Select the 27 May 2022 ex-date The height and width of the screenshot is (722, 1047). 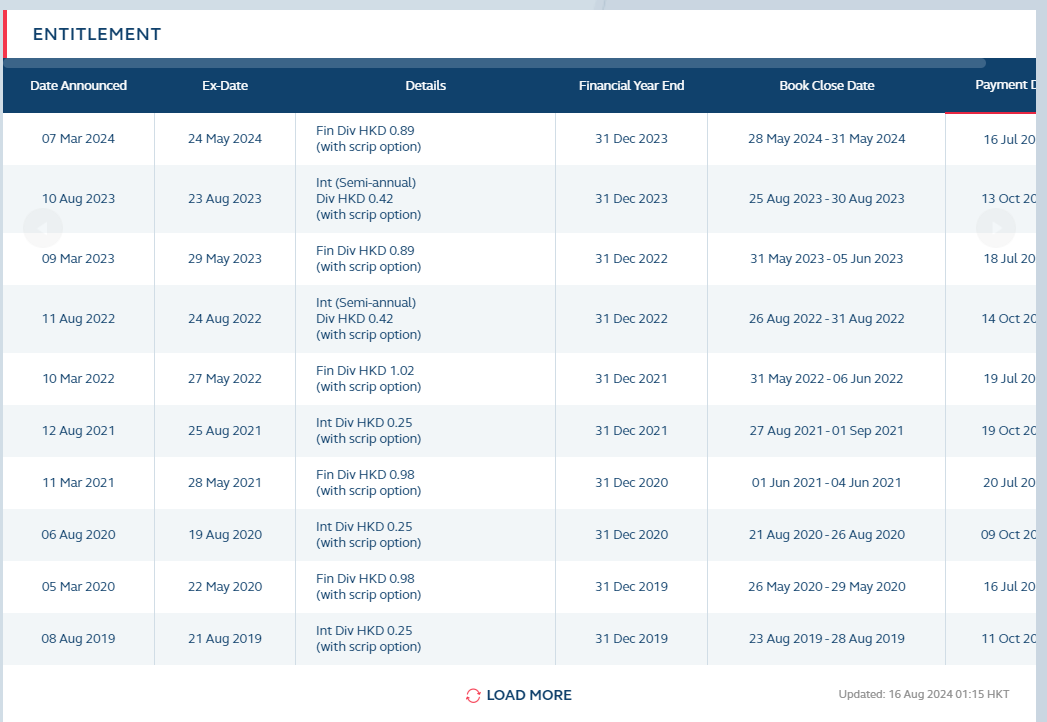pyautogui.click(x=225, y=379)
